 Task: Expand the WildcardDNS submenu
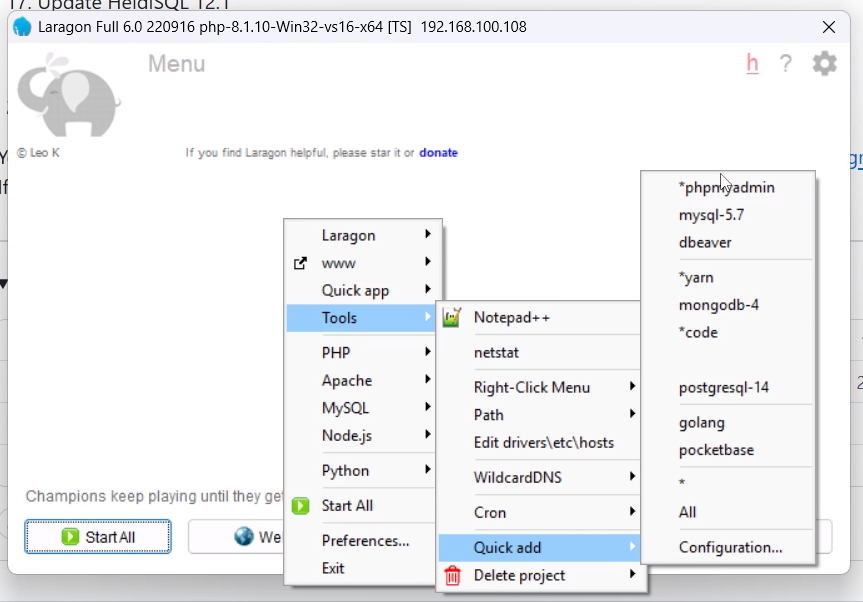[x=539, y=477]
